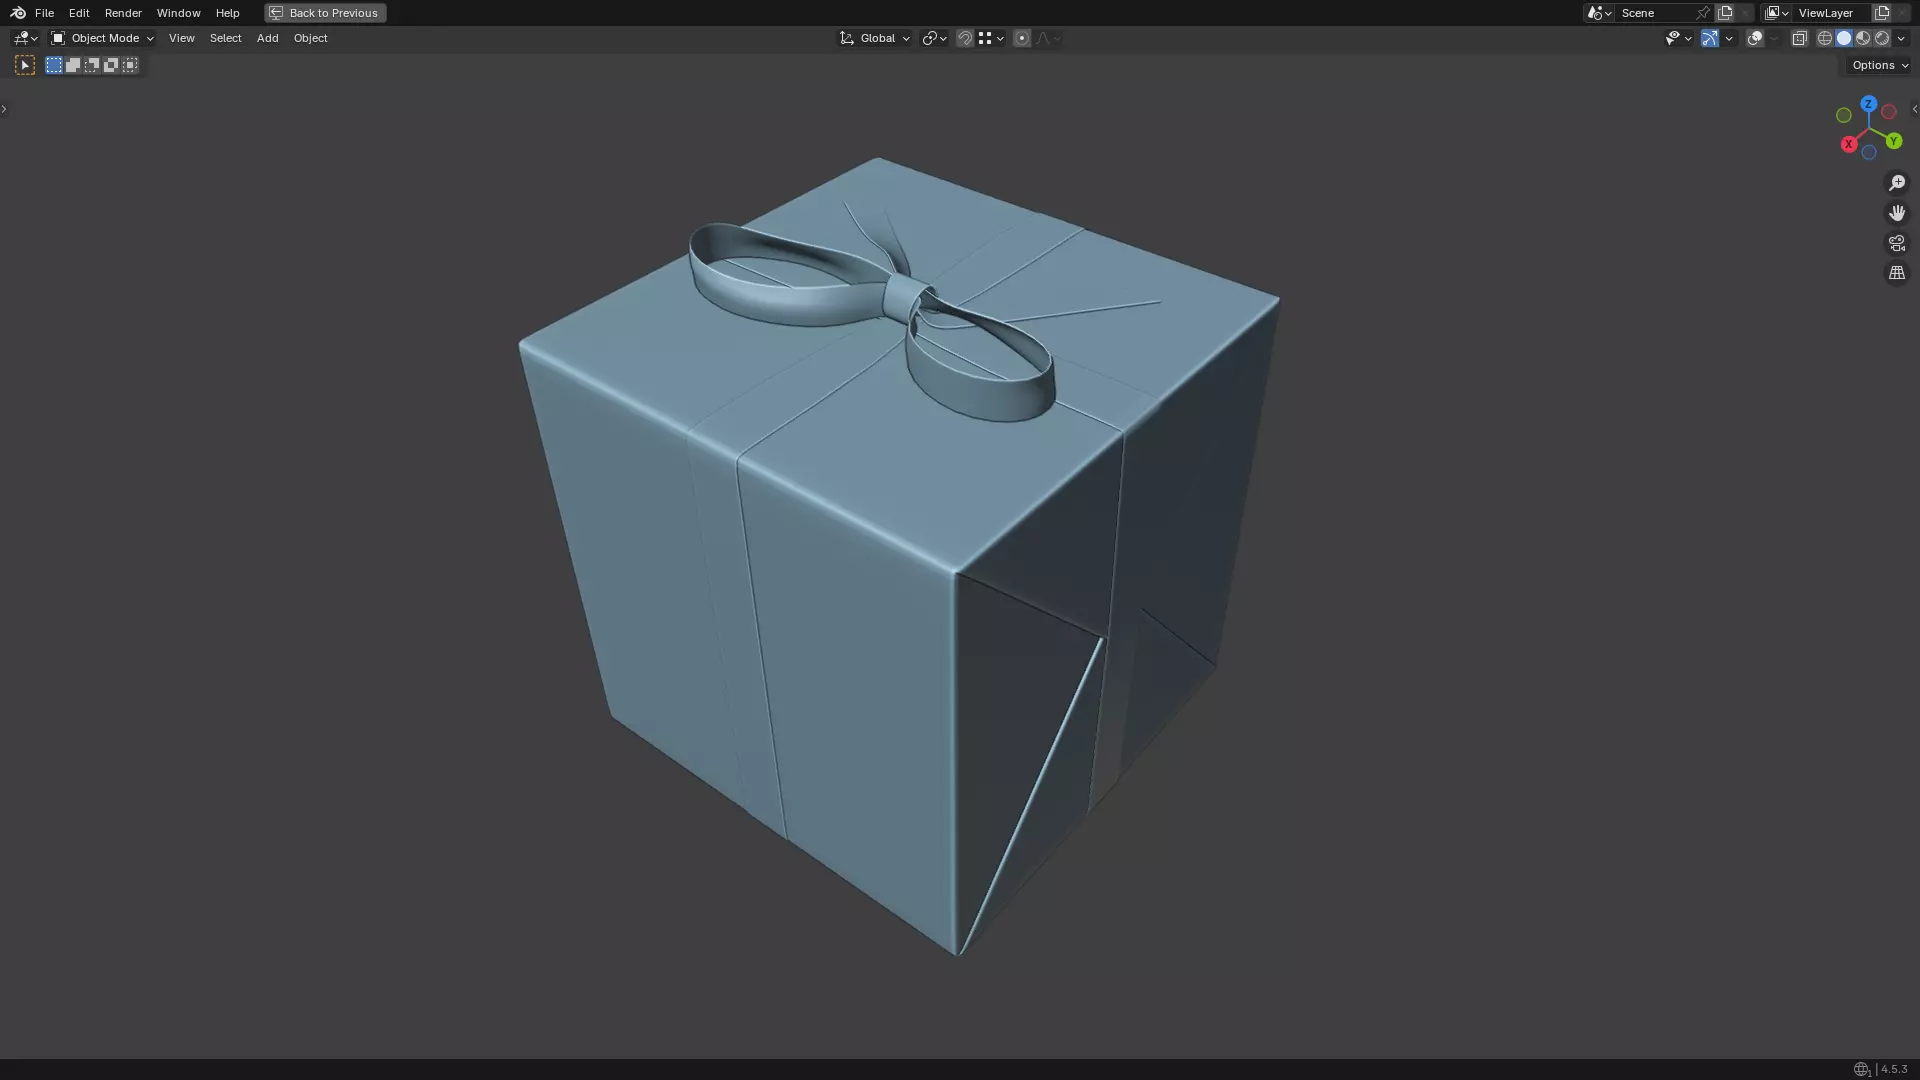Click the Z axis on navigation gizmo
Screen dimensions: 1920x1080
[x=1868, y=104]
